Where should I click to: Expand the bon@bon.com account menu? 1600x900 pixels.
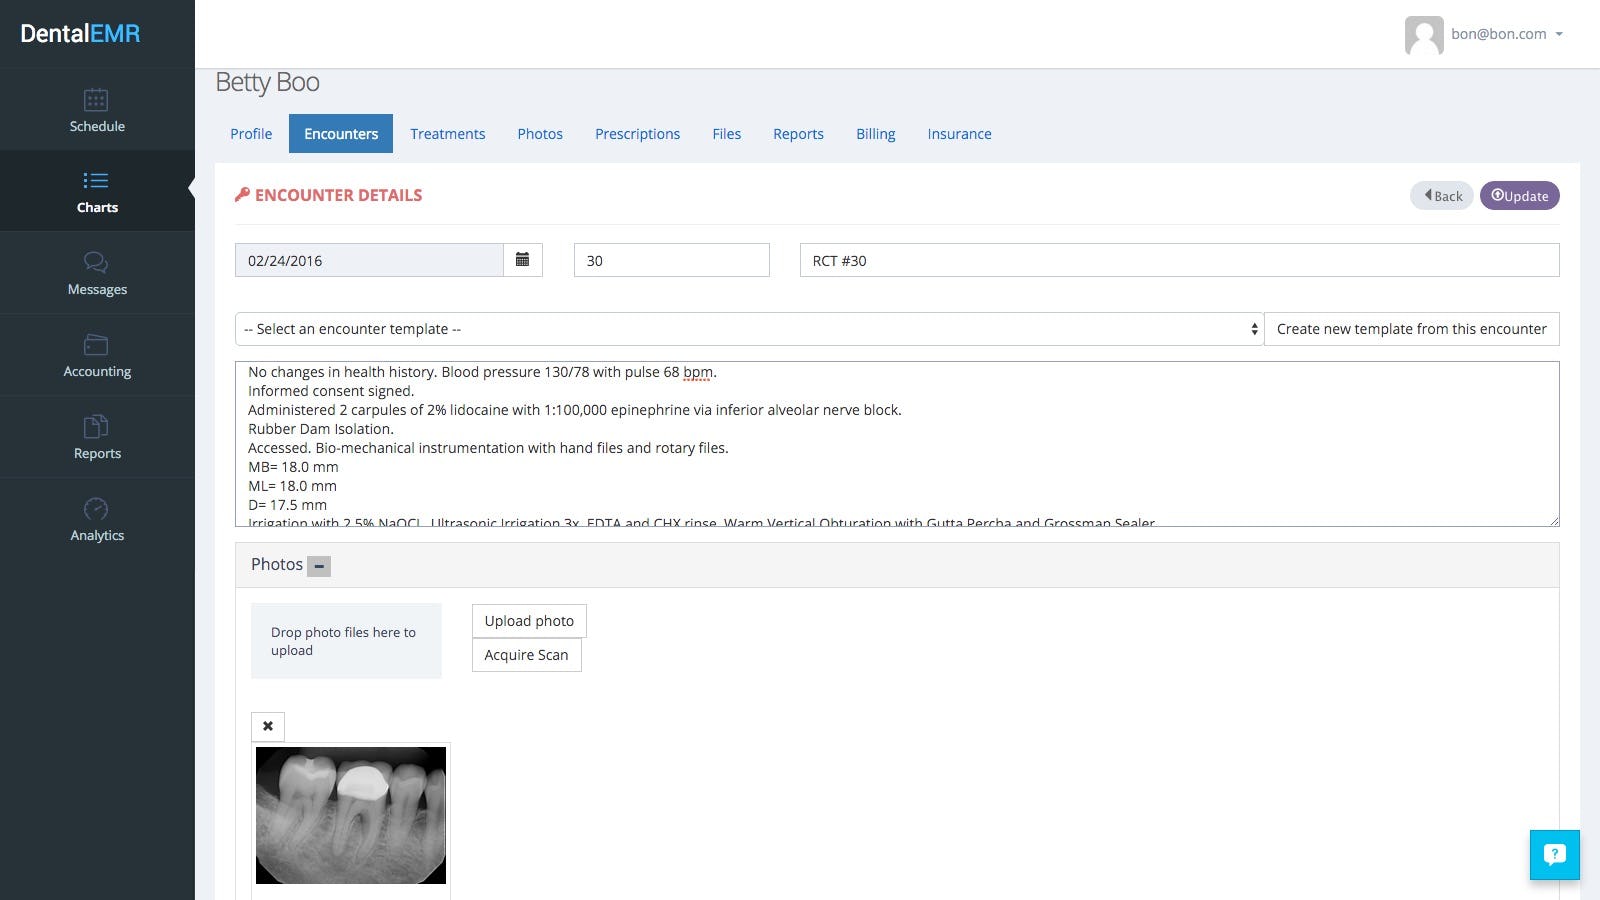click(x=1558, y=34)
